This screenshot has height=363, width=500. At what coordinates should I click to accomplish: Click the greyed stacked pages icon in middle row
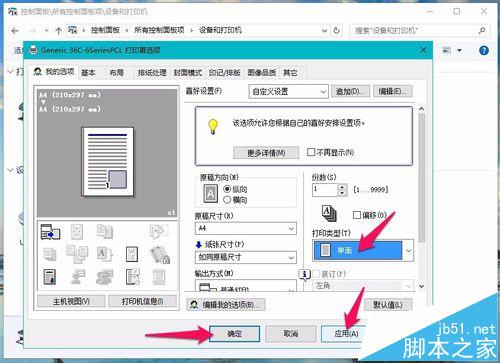[49, 254]
